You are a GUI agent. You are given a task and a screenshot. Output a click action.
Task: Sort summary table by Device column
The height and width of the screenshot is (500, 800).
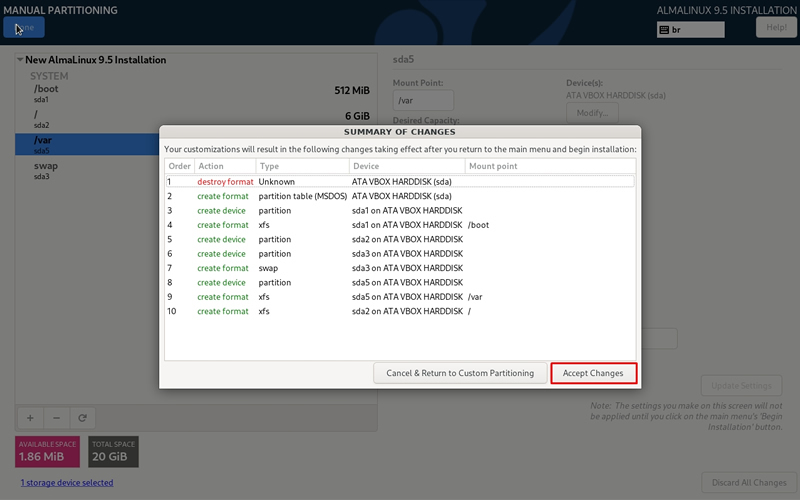point(407,166)
